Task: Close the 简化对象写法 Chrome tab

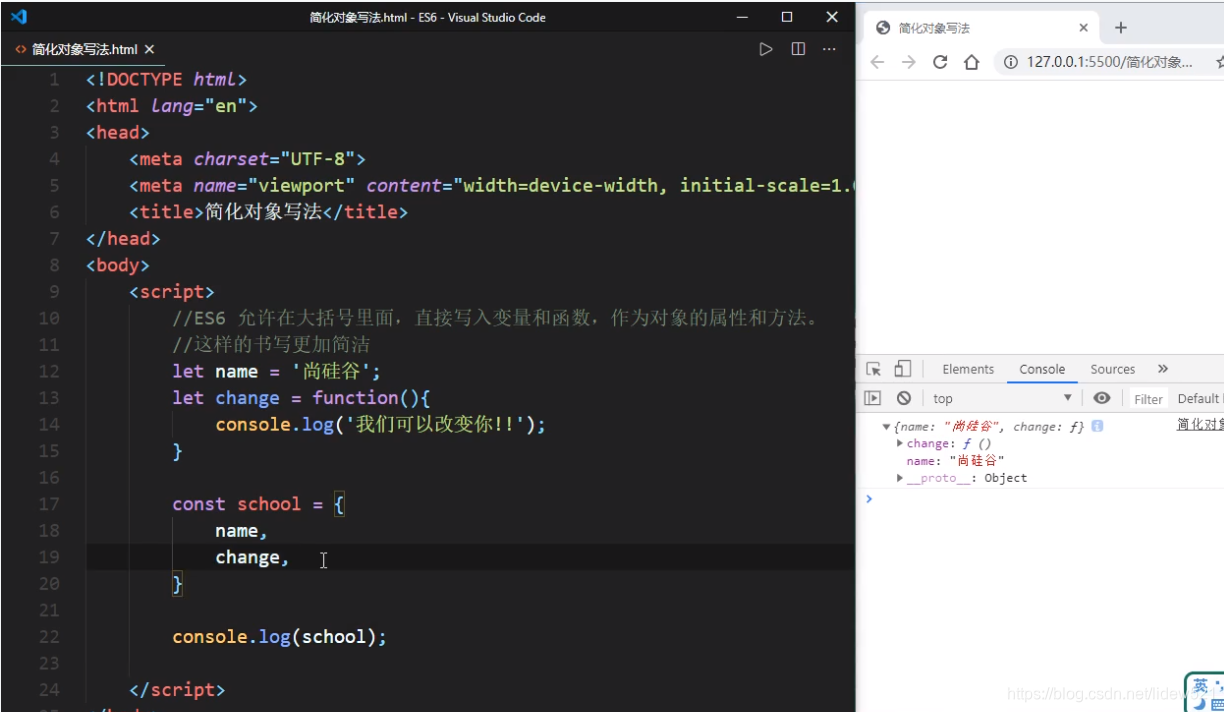Action: [1083, 28]
